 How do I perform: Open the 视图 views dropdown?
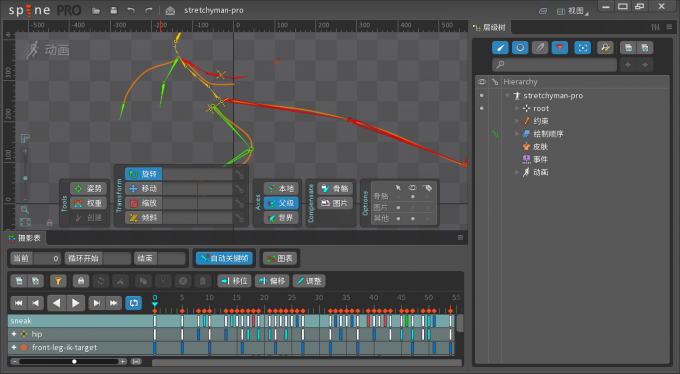pyautogui.click(x=573, y=11)
